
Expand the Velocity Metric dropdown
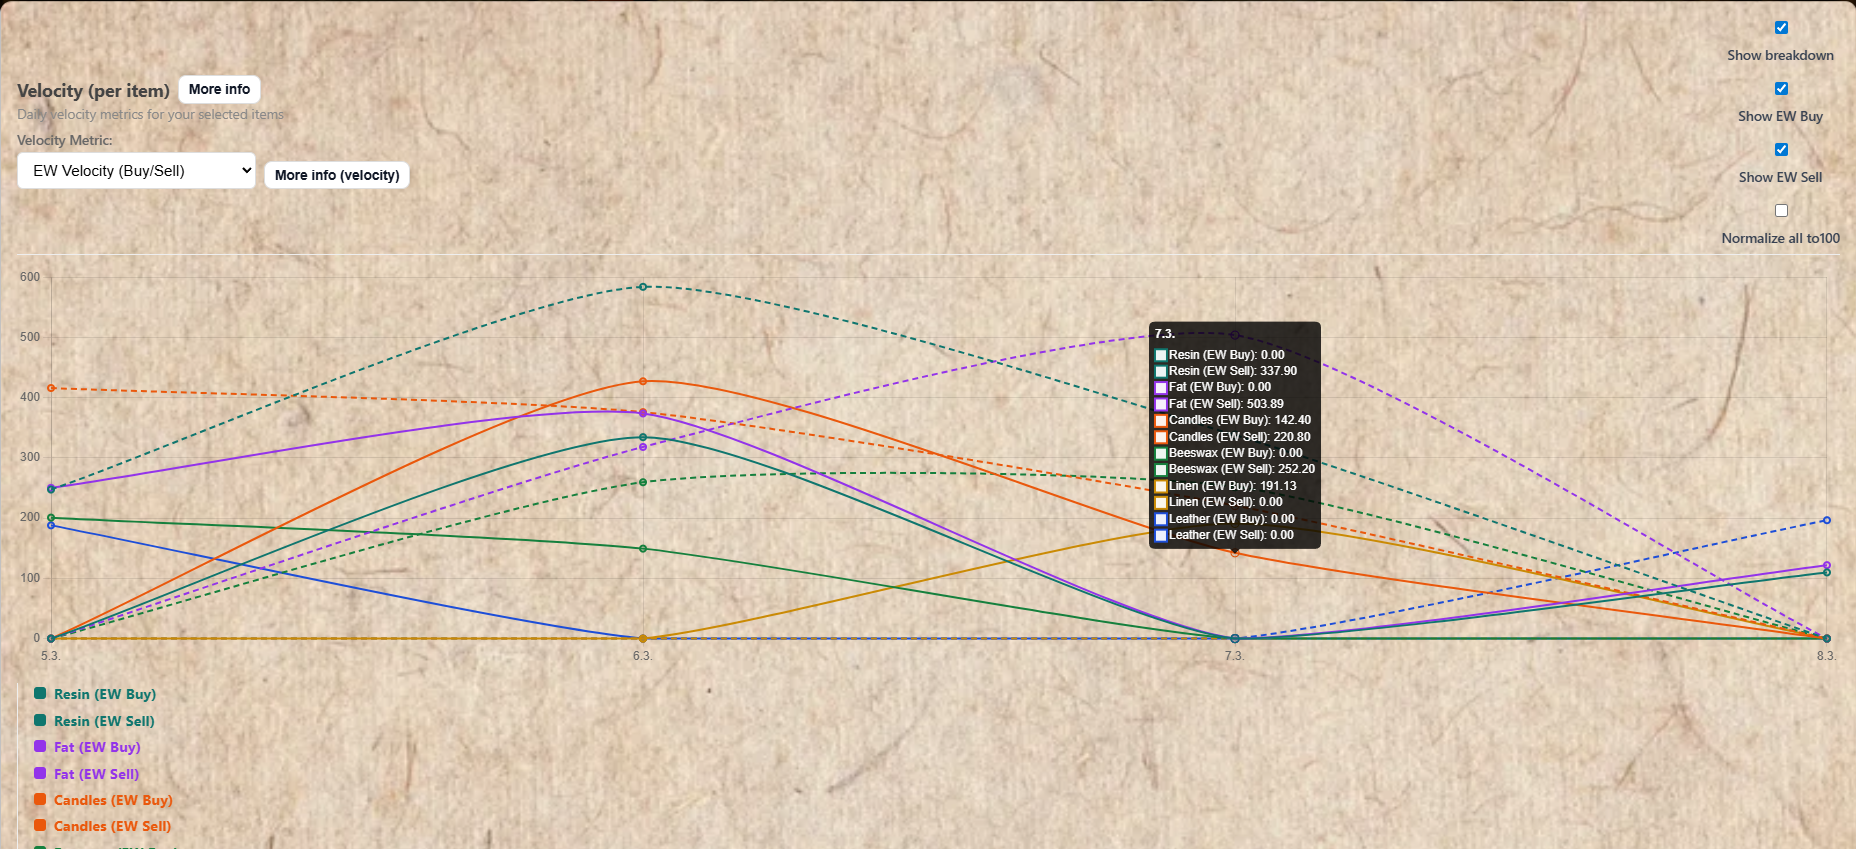click(136, 171)
